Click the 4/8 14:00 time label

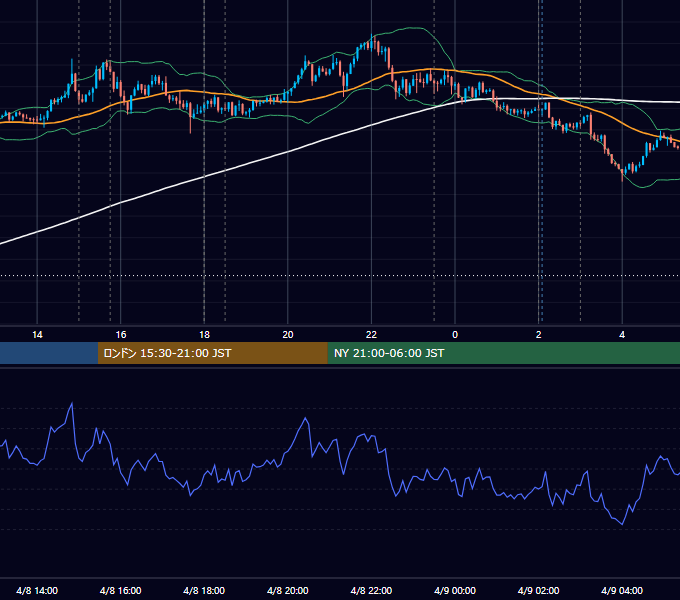[x=37, y=590]
